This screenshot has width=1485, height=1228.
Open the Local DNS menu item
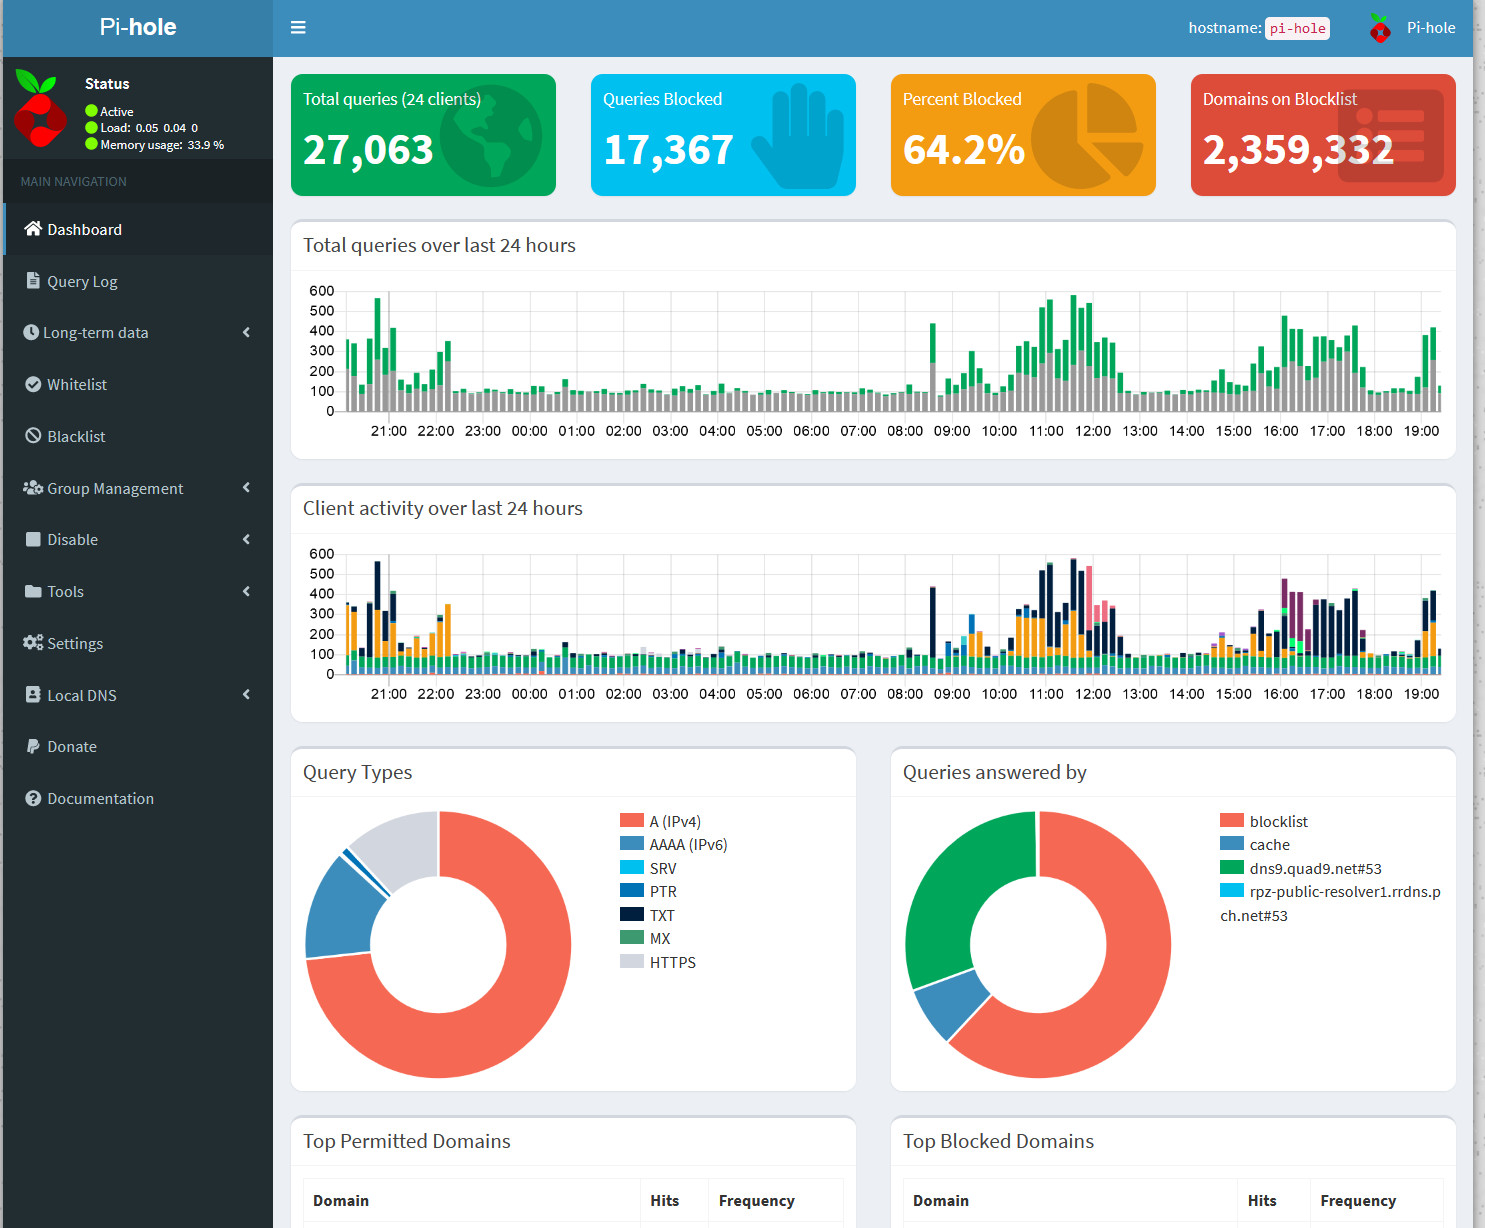pos(82,695)
